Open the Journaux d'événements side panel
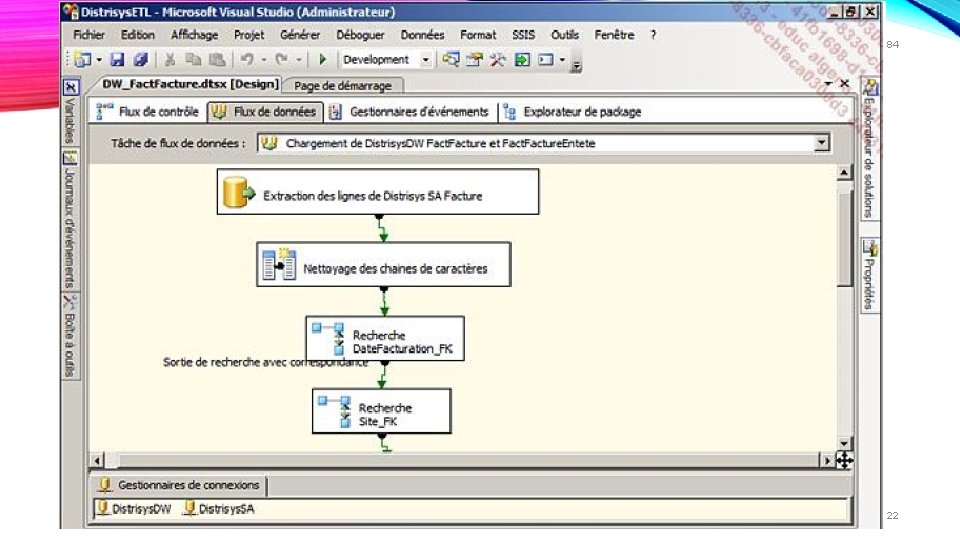This screenshot has height=540, width=960. click(x=70, y=220)
